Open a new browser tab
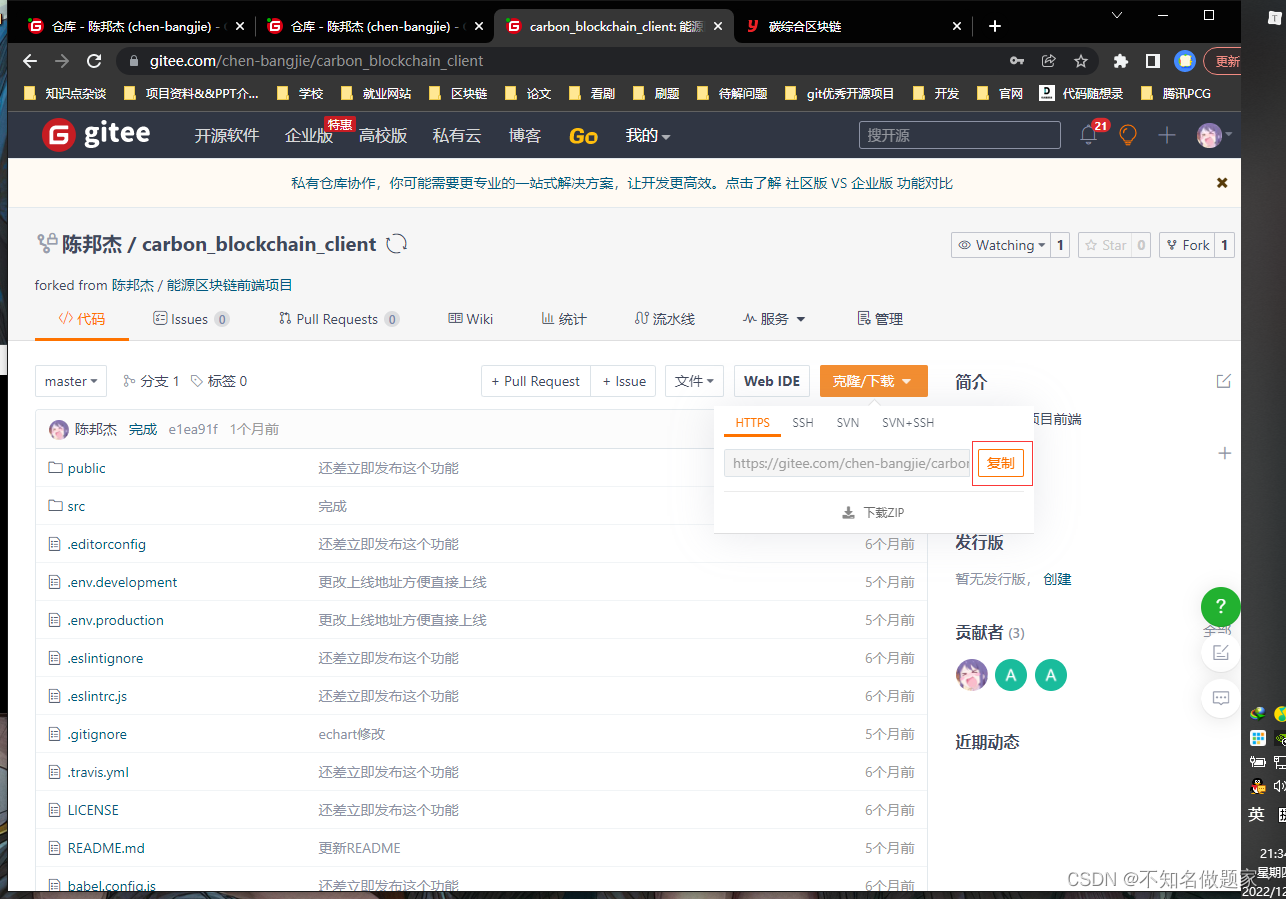1286x899 pixels. pos(994,26)
